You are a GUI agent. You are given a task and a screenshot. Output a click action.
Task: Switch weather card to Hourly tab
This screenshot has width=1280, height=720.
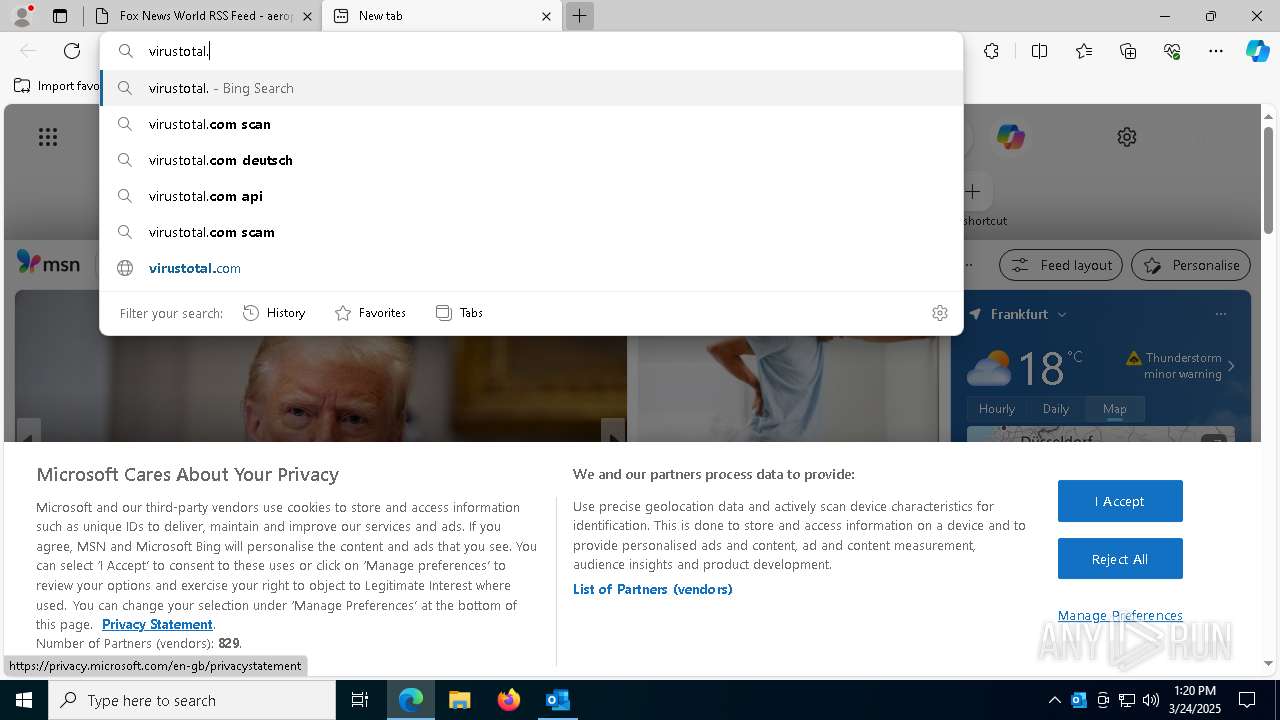tap(997, 408)
